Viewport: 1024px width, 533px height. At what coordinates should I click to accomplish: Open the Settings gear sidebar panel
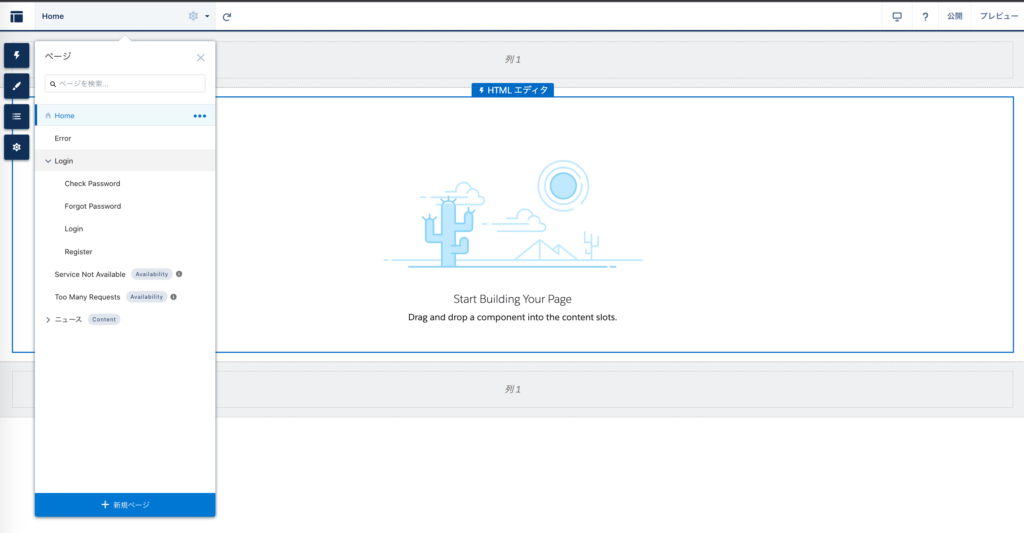click(16, 147)
